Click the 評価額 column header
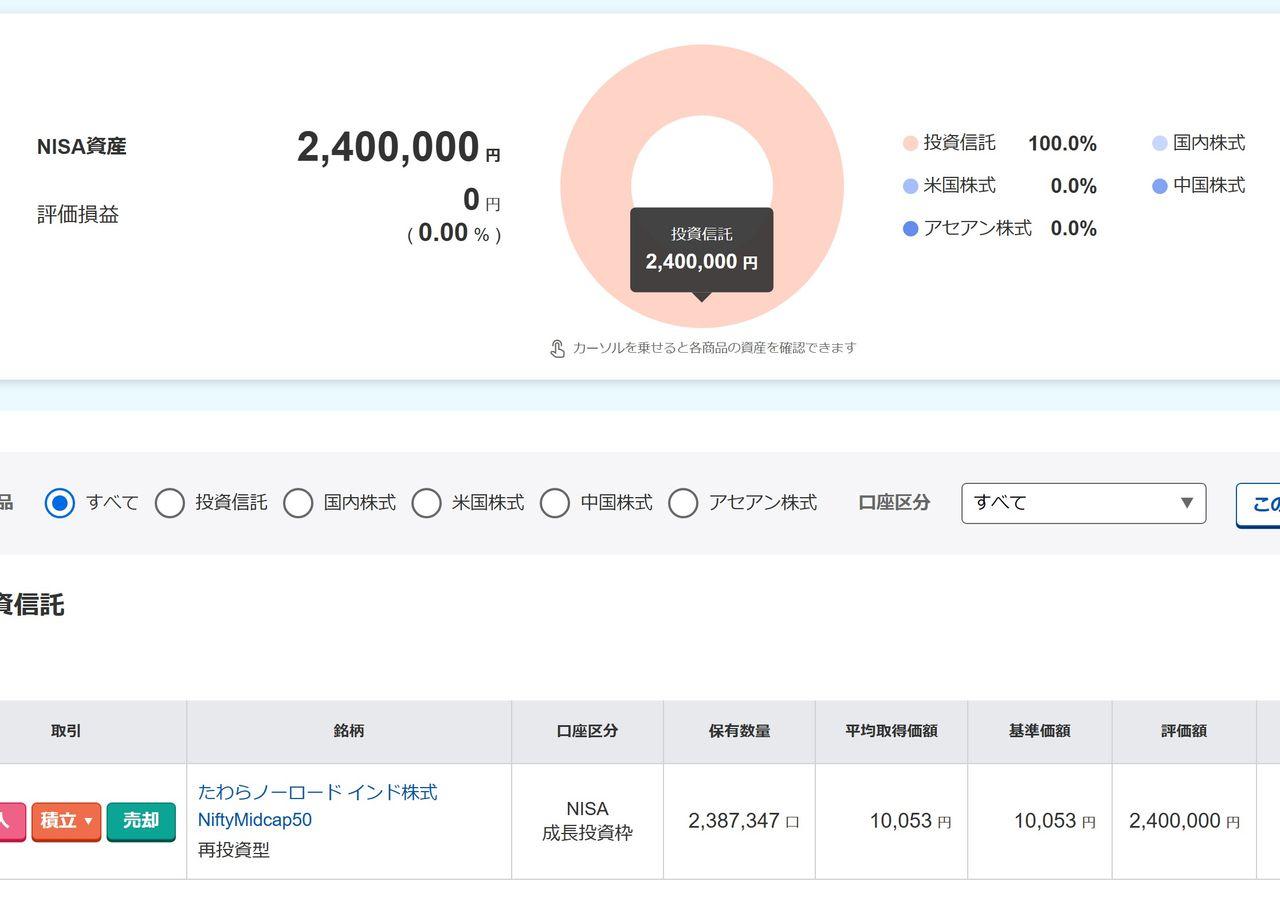This screenshot has height=906, width=1280. (x=1184, y=731)
